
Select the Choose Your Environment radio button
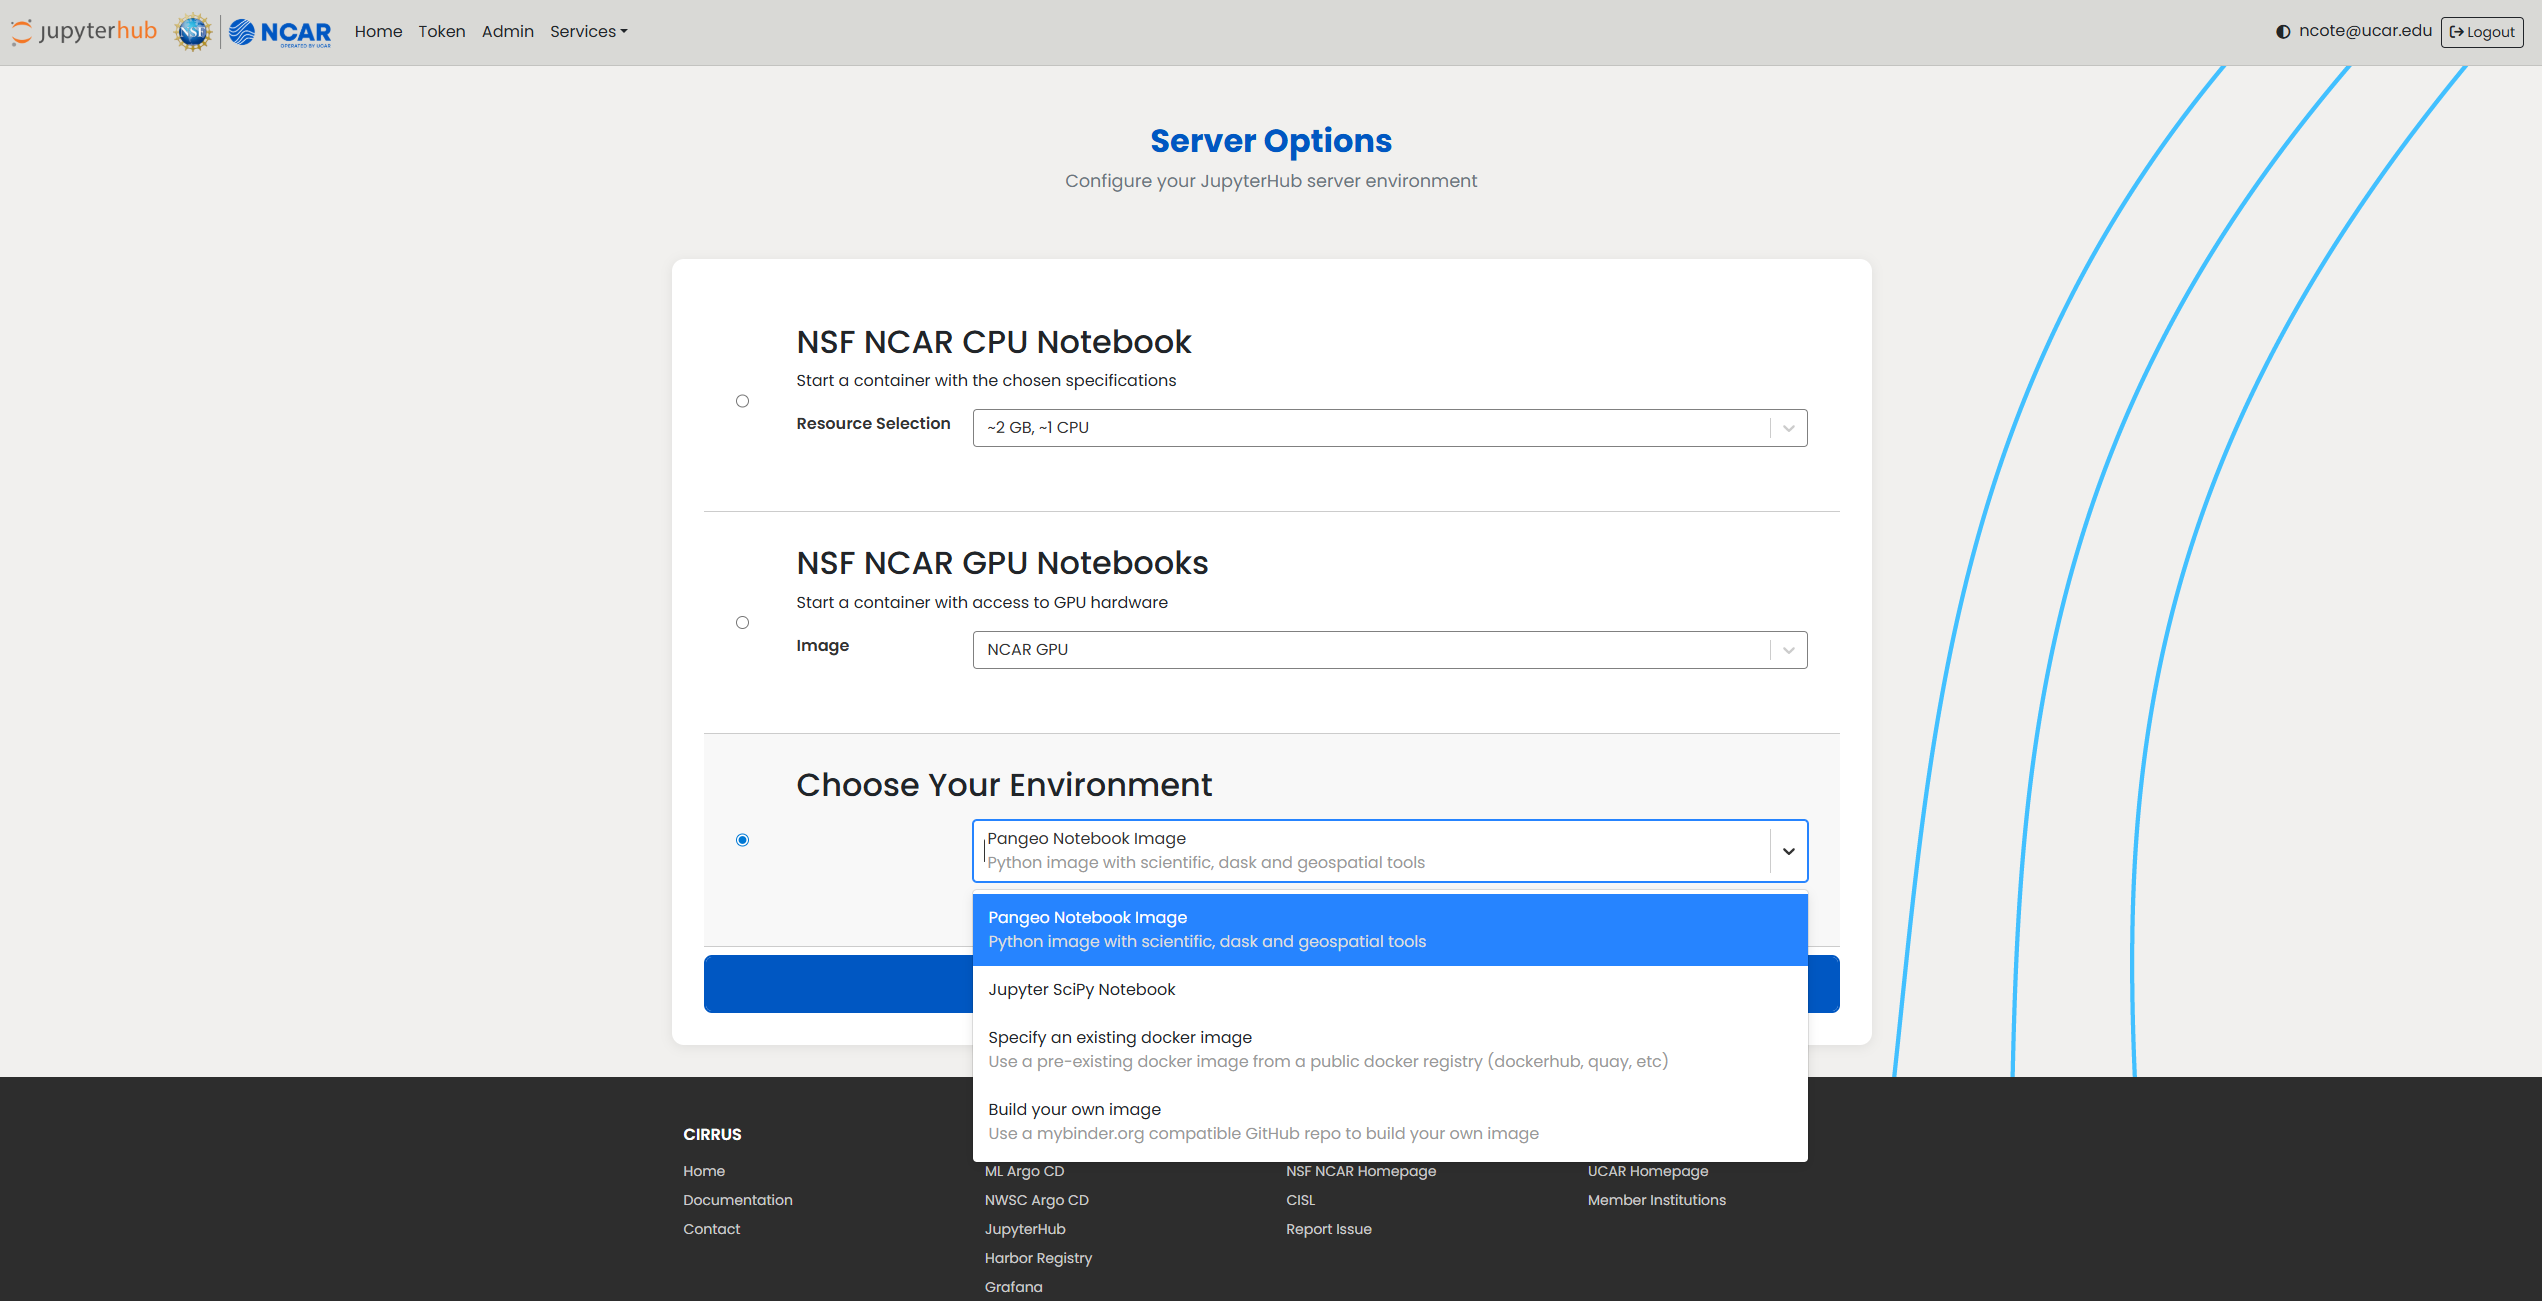click(742, 840)
